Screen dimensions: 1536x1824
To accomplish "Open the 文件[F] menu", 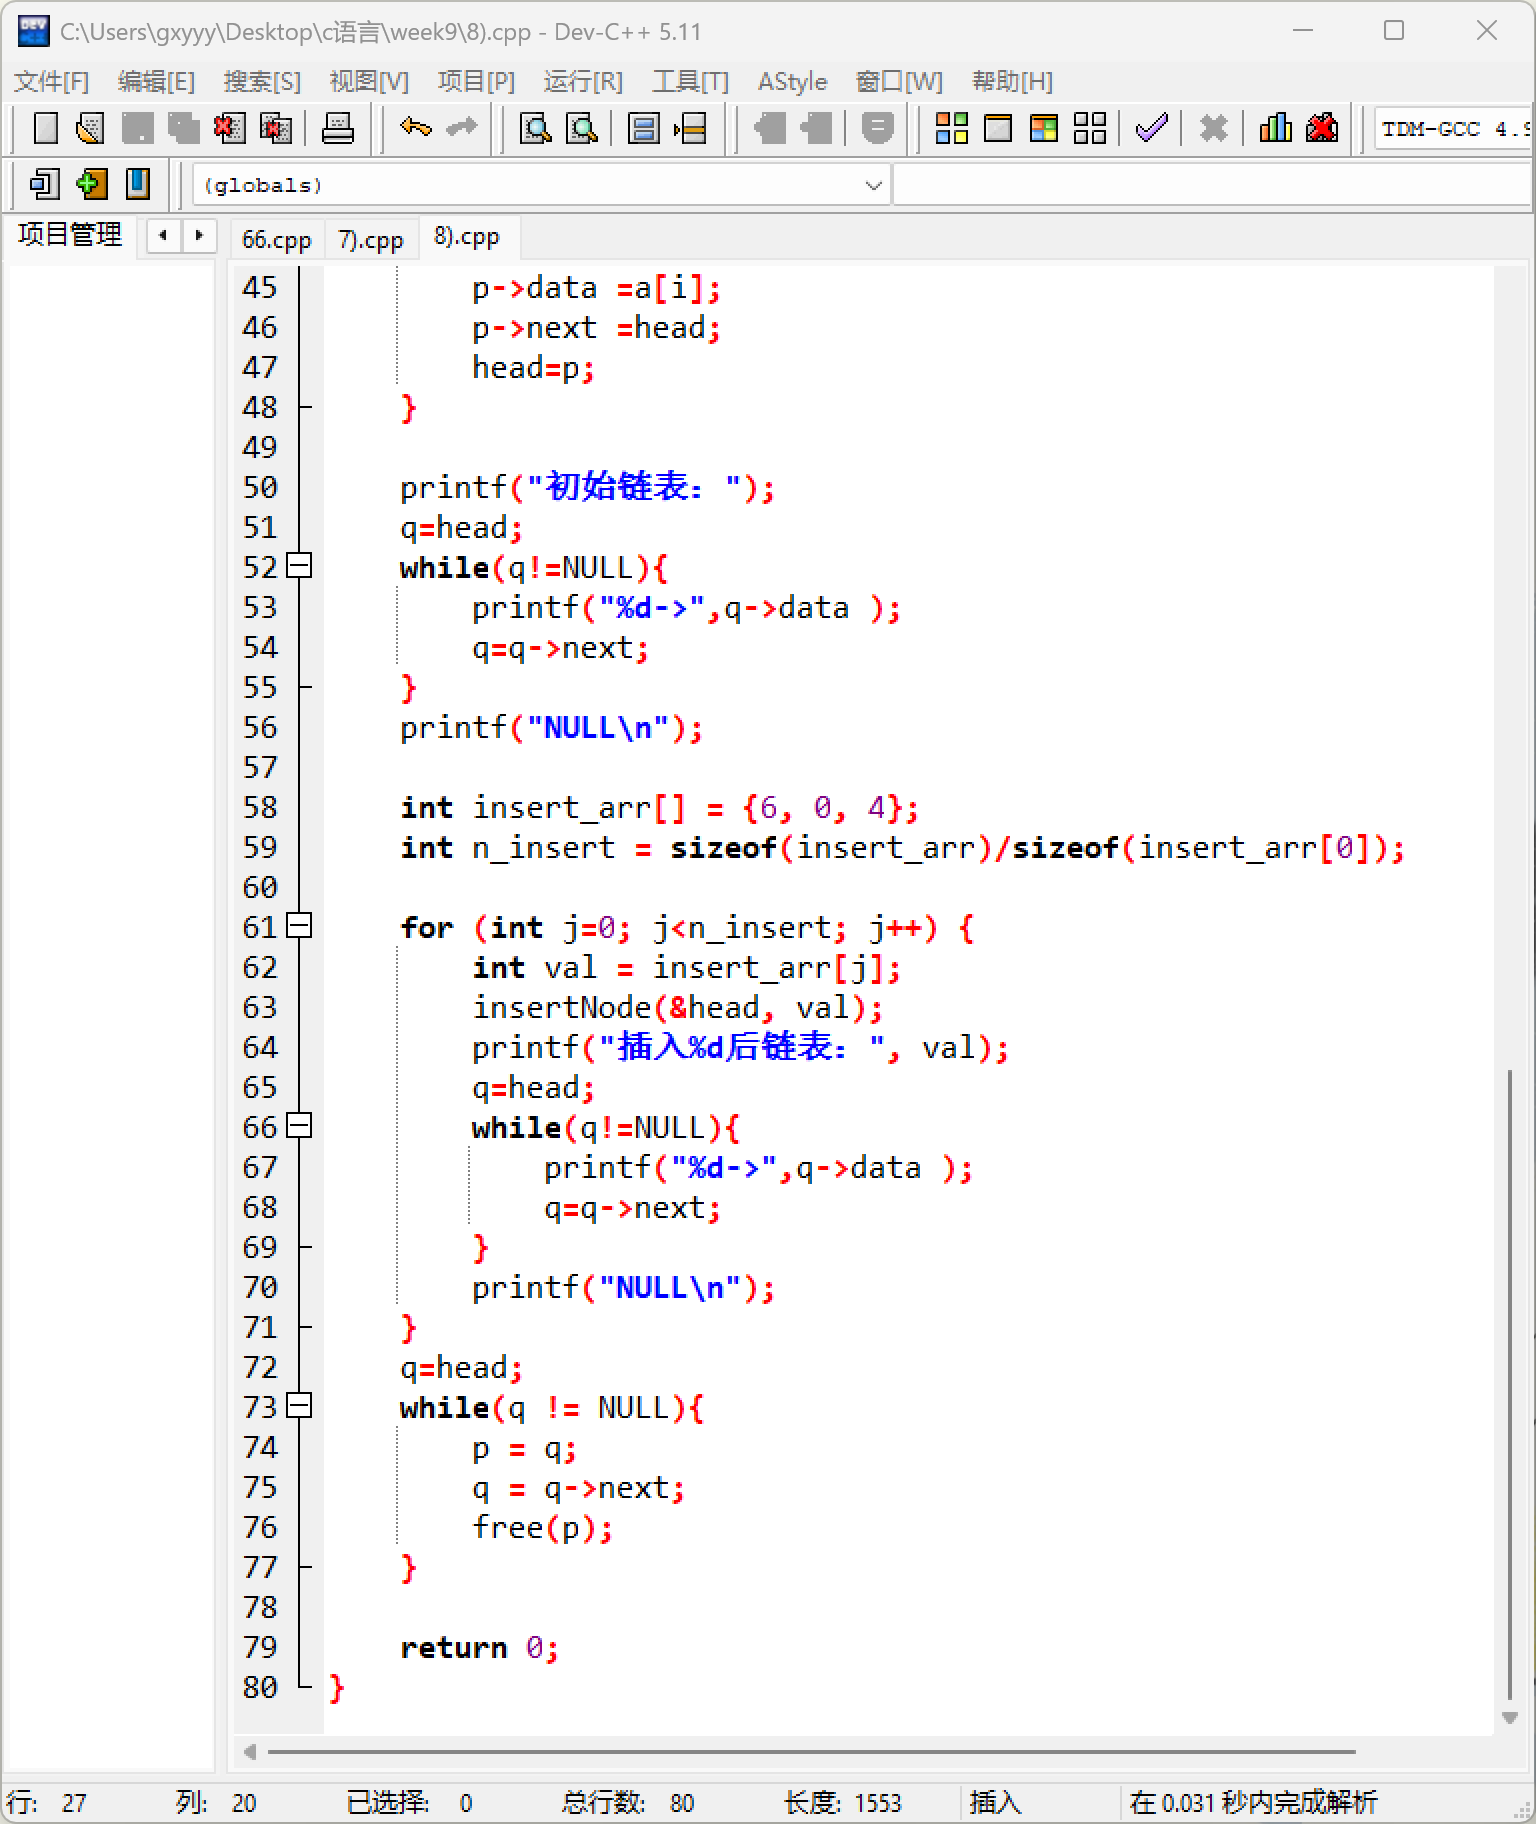I will coord(52,81).
